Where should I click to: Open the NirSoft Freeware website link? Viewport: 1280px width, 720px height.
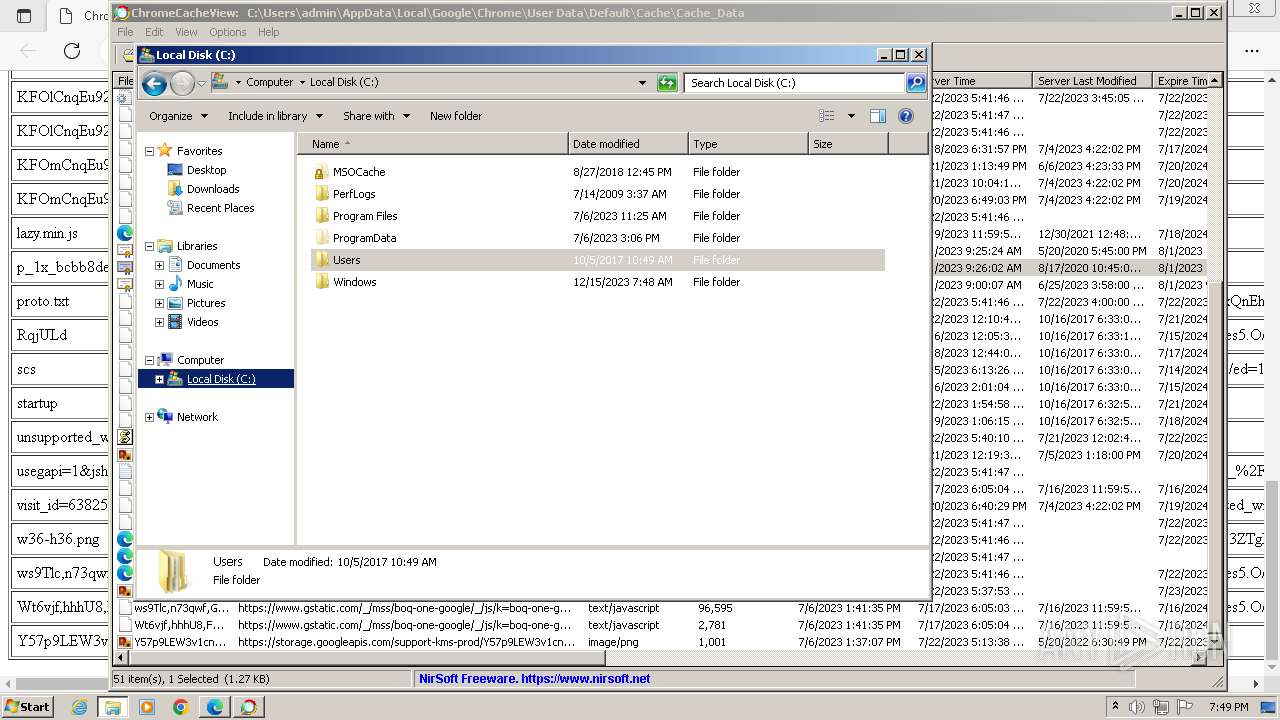point(535,678)
